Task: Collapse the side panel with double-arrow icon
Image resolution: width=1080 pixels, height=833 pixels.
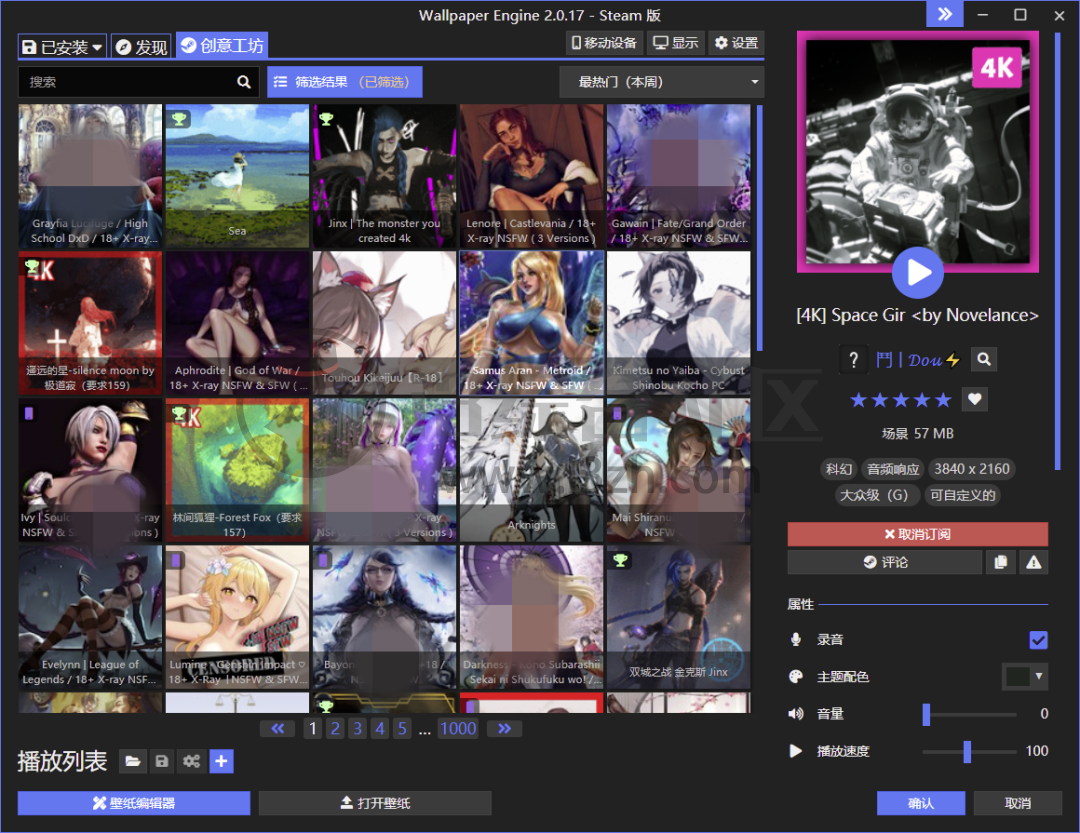Action: pyautogui.click(x=945, y=14)
